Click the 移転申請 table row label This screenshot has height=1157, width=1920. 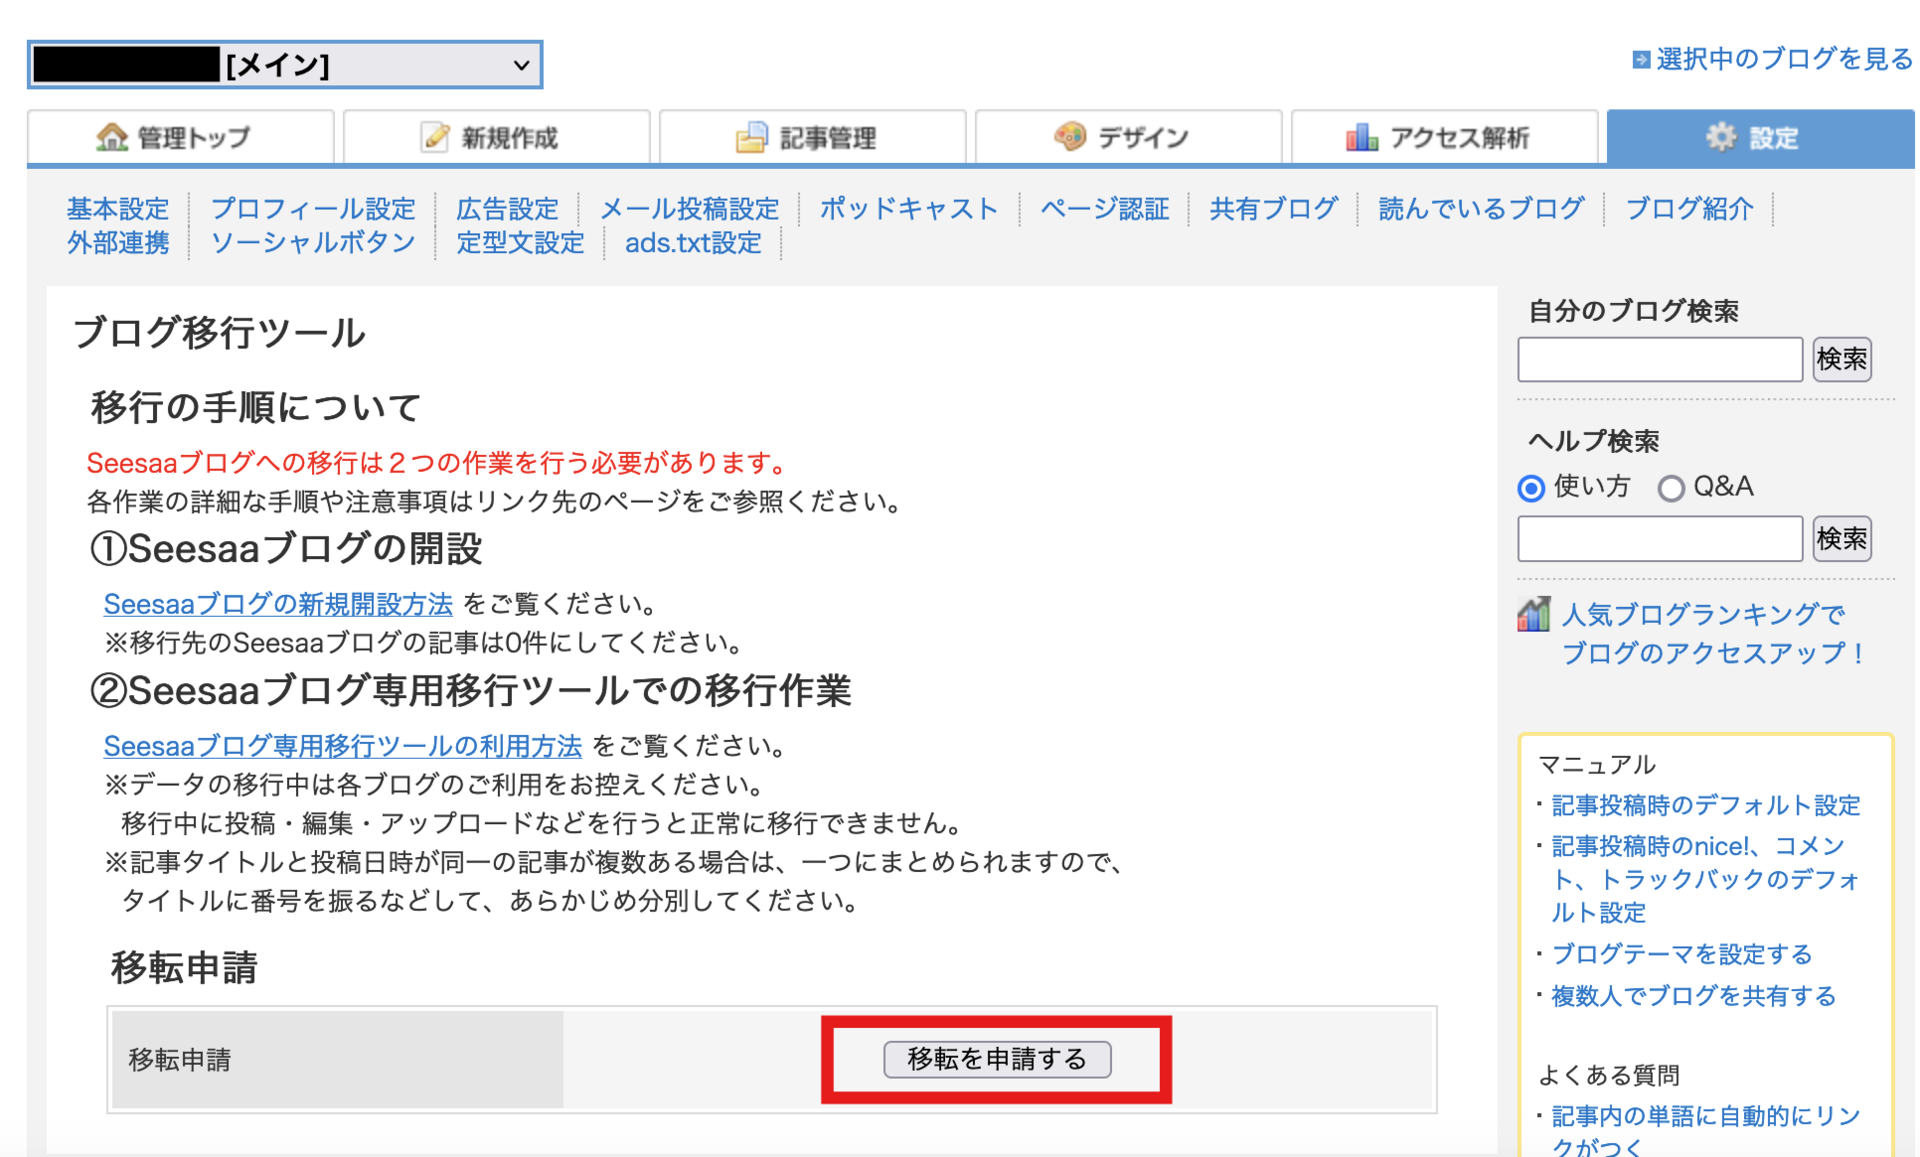pos(180,1059)
